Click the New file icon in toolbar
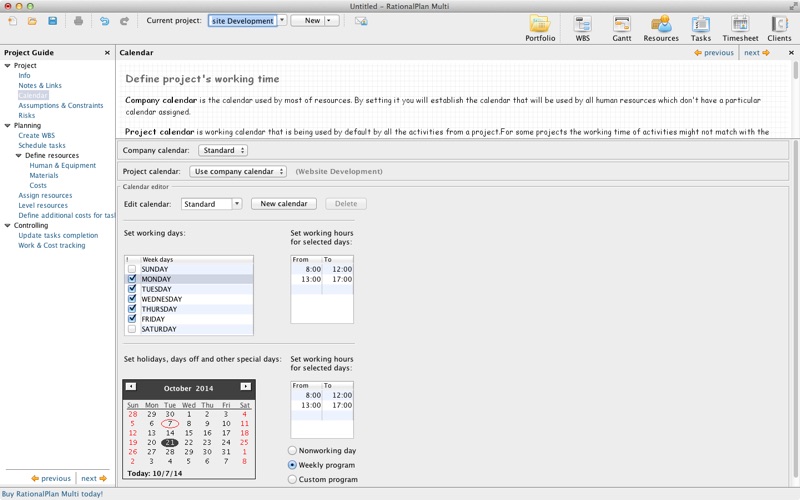800x500 pixels. click(12, 21)
